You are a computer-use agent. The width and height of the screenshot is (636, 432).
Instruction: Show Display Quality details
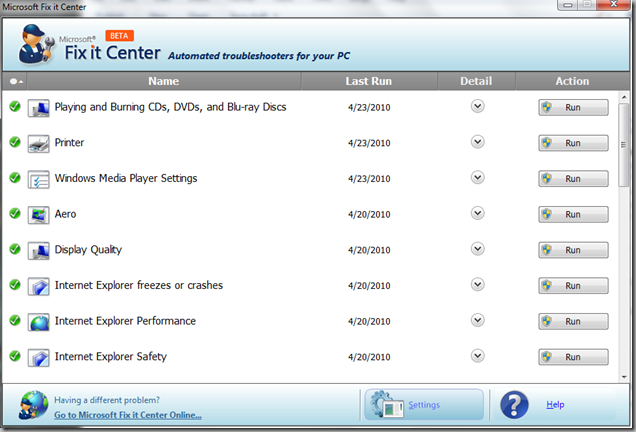pos(478,249)
